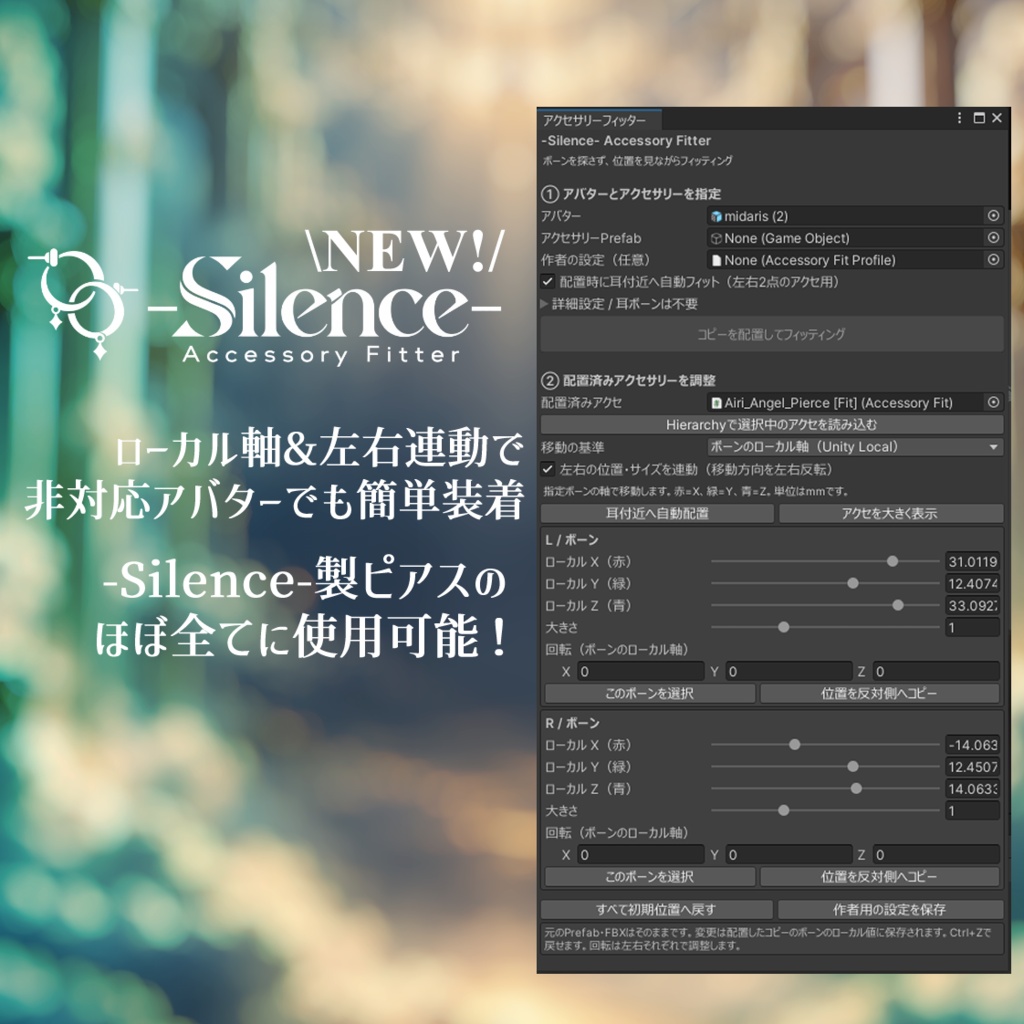Close the アクセサリーフィッター window
This screenshot has width=1024, height=1024.
coord(997,118)
